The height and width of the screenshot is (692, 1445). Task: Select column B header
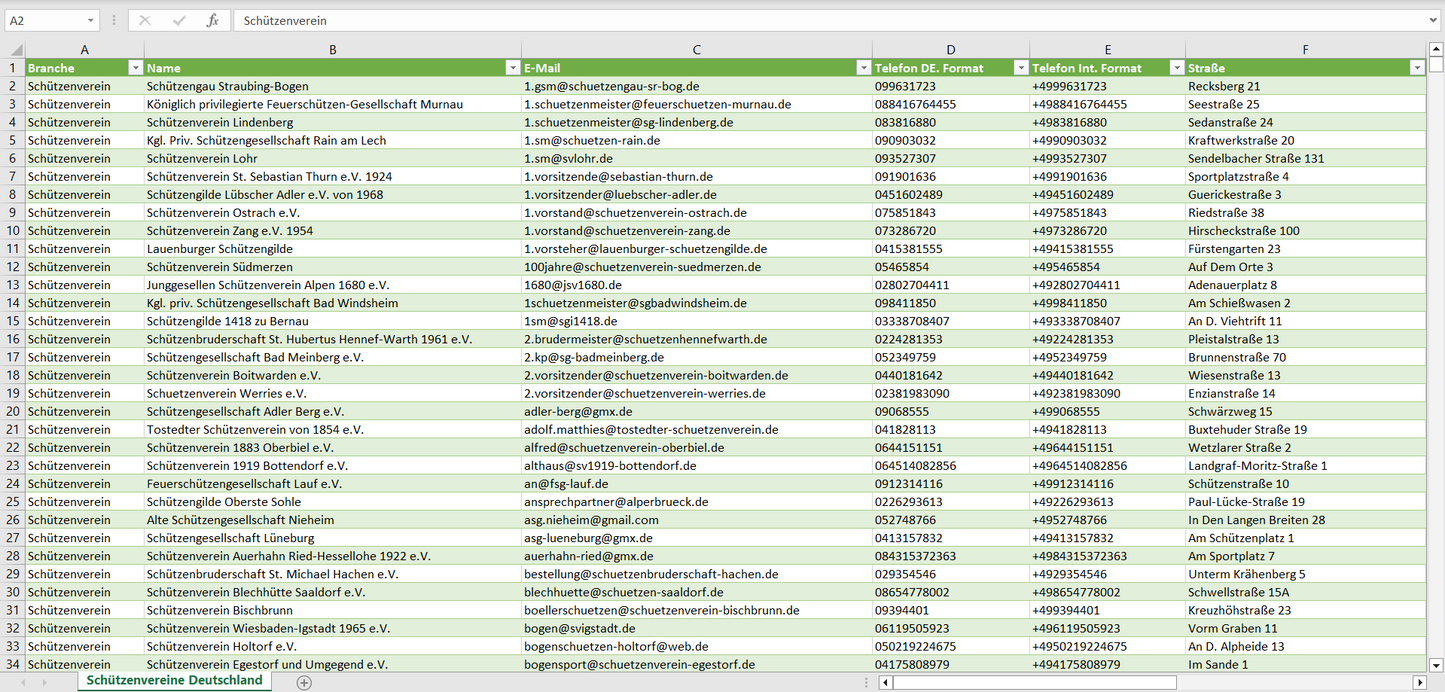pos(332,49)
